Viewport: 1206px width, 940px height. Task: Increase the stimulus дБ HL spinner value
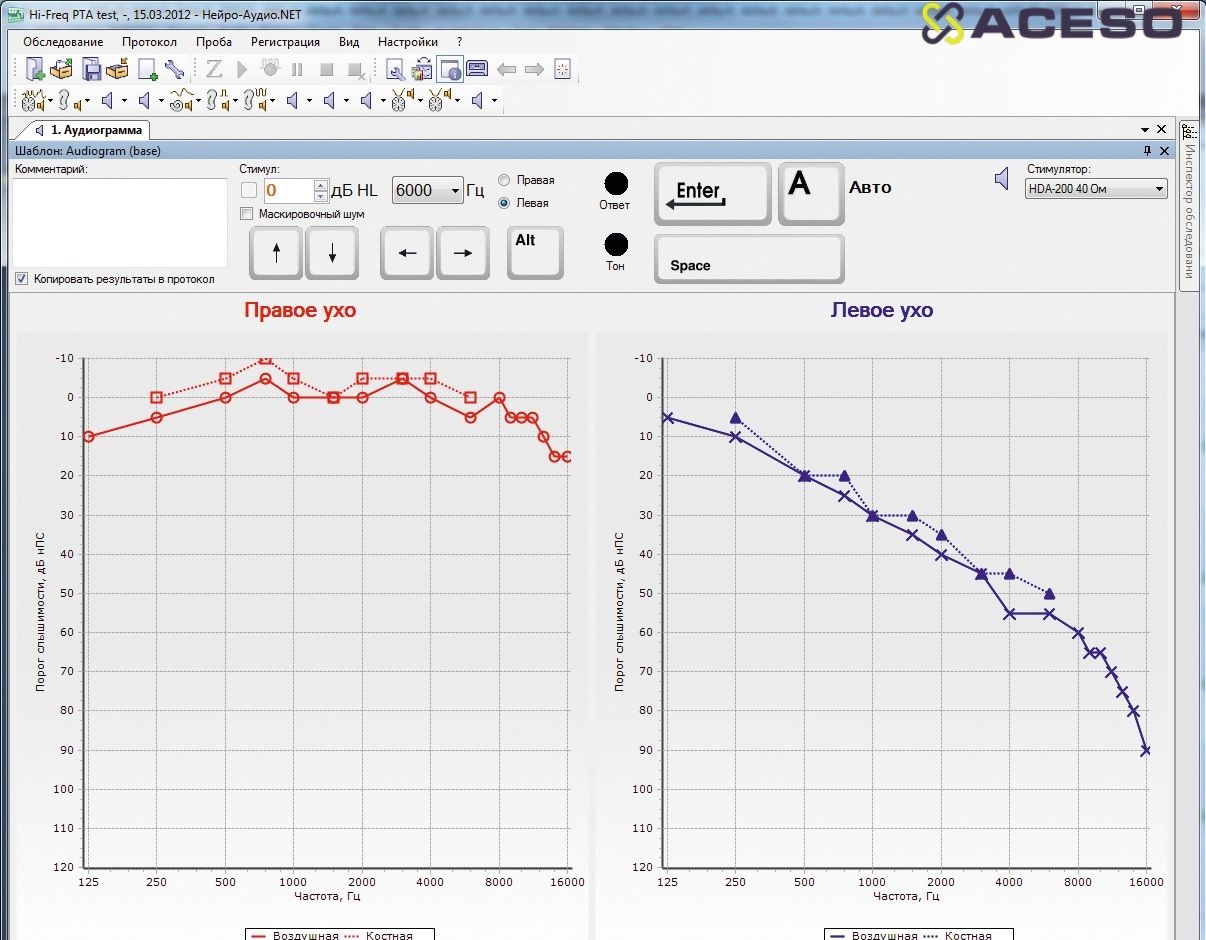(x=320, y=185)
